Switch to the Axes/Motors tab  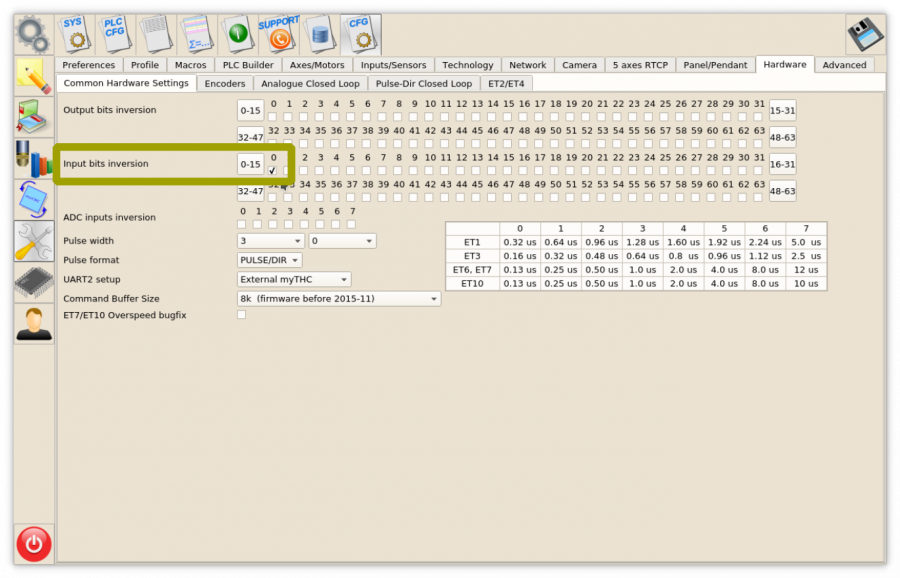[317, 65]
